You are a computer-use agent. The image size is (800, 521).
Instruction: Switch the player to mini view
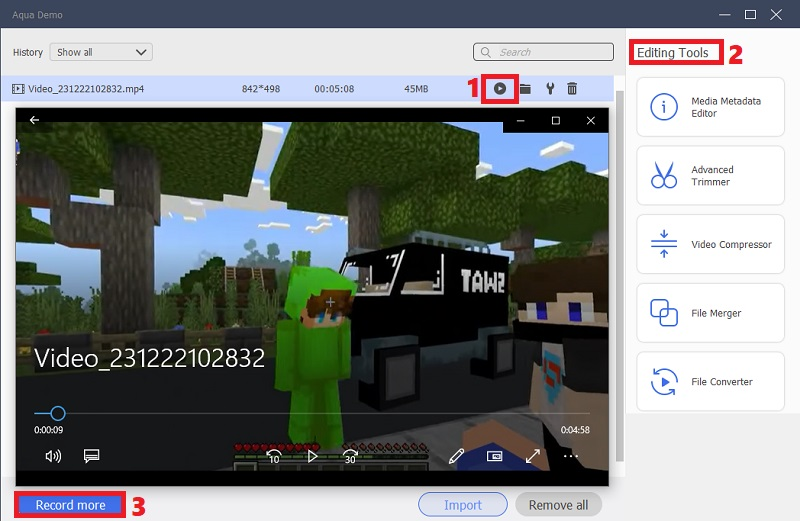[x=494, y=456]
